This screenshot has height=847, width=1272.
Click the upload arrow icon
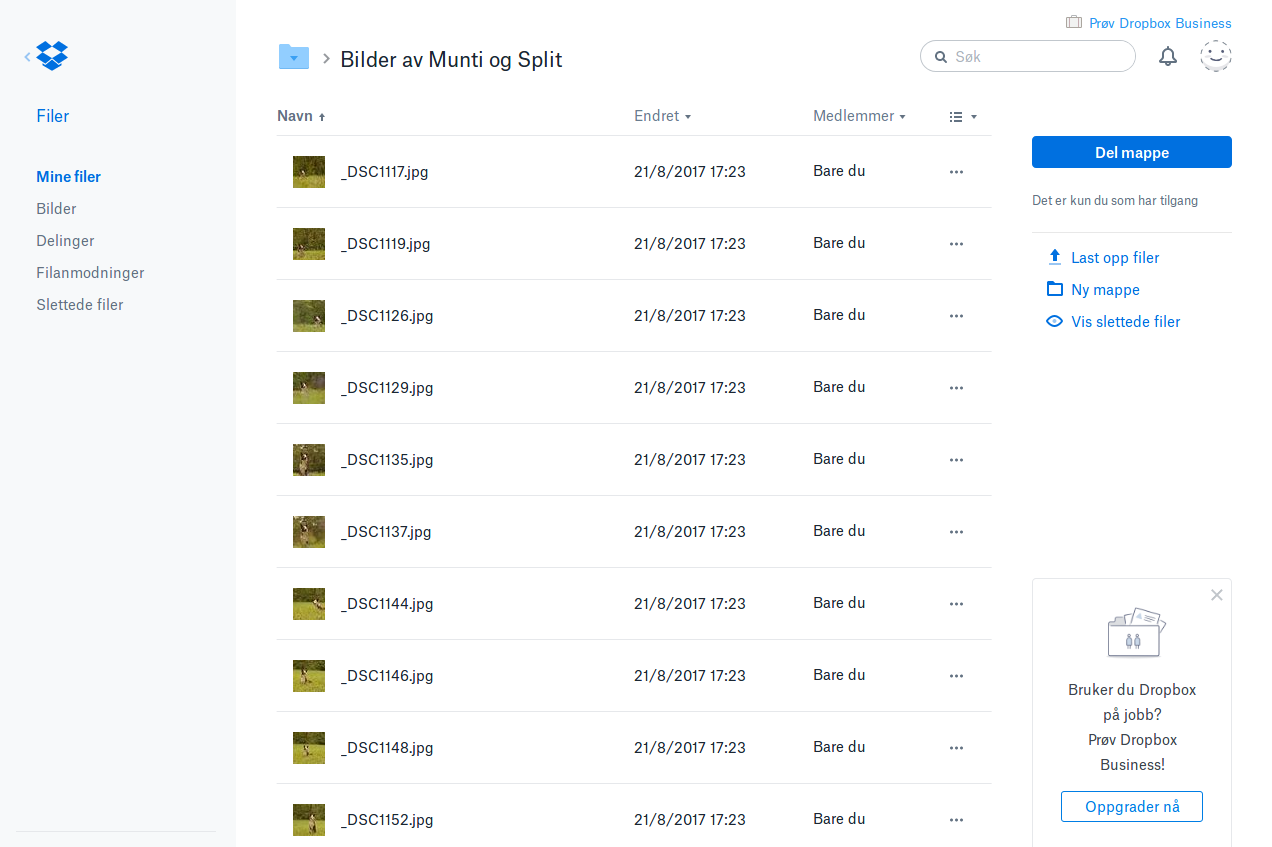point(1054,257)
